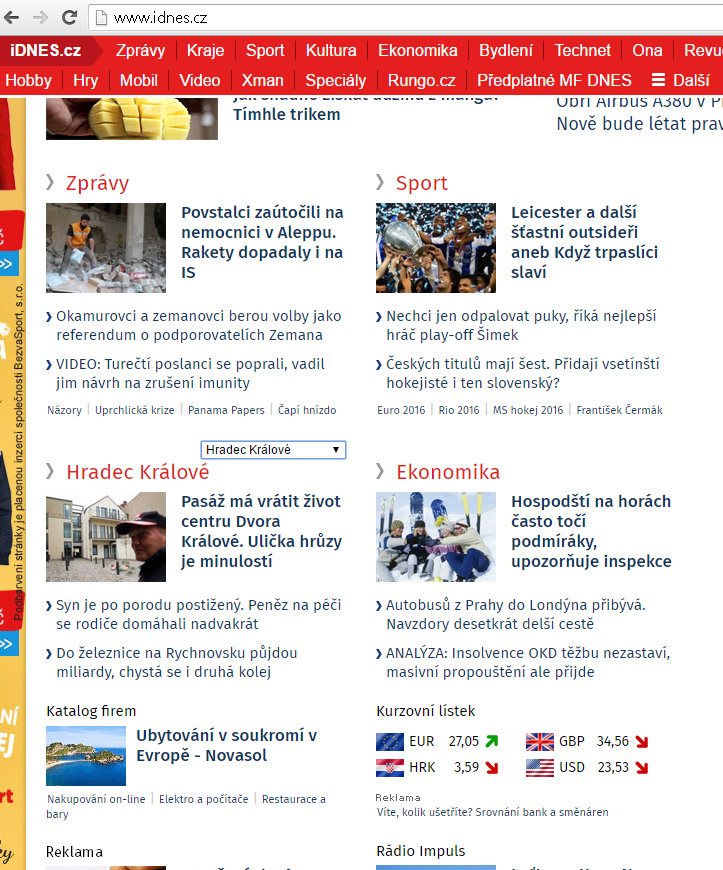This screenshot has height=870, width=723.
Task: Click the Hradec Králové section heading
Action: (x=138, y=472)
